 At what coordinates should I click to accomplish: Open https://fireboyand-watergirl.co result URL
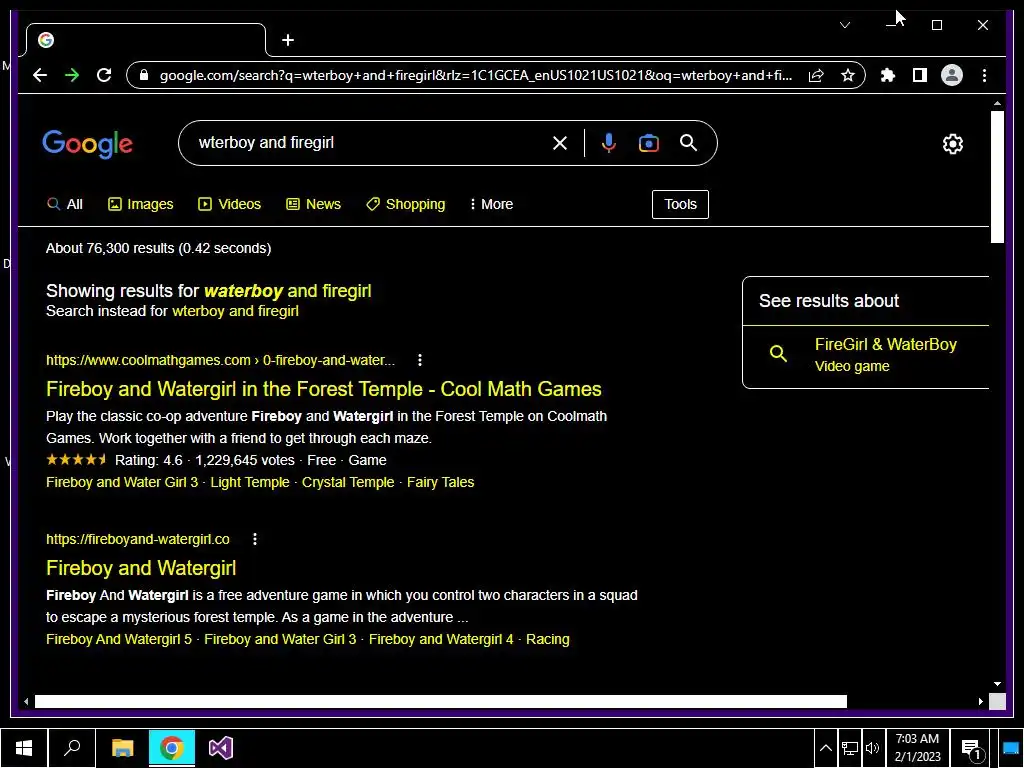point(138,539)
